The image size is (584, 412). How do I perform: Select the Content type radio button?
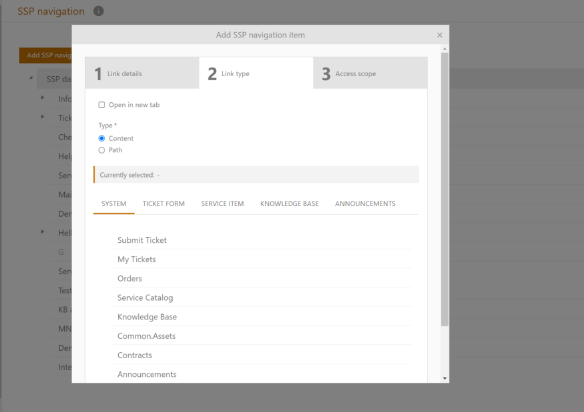point(101,139)
